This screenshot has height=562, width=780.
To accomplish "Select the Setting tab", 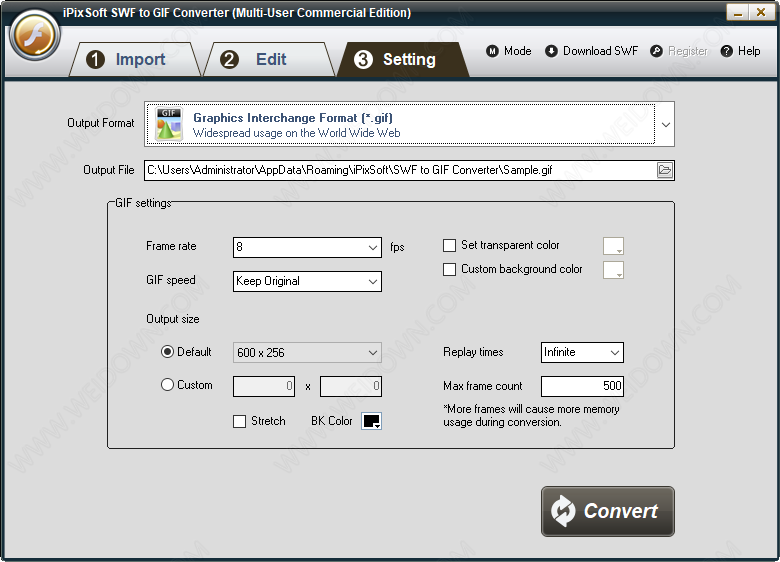I will 403,59.
